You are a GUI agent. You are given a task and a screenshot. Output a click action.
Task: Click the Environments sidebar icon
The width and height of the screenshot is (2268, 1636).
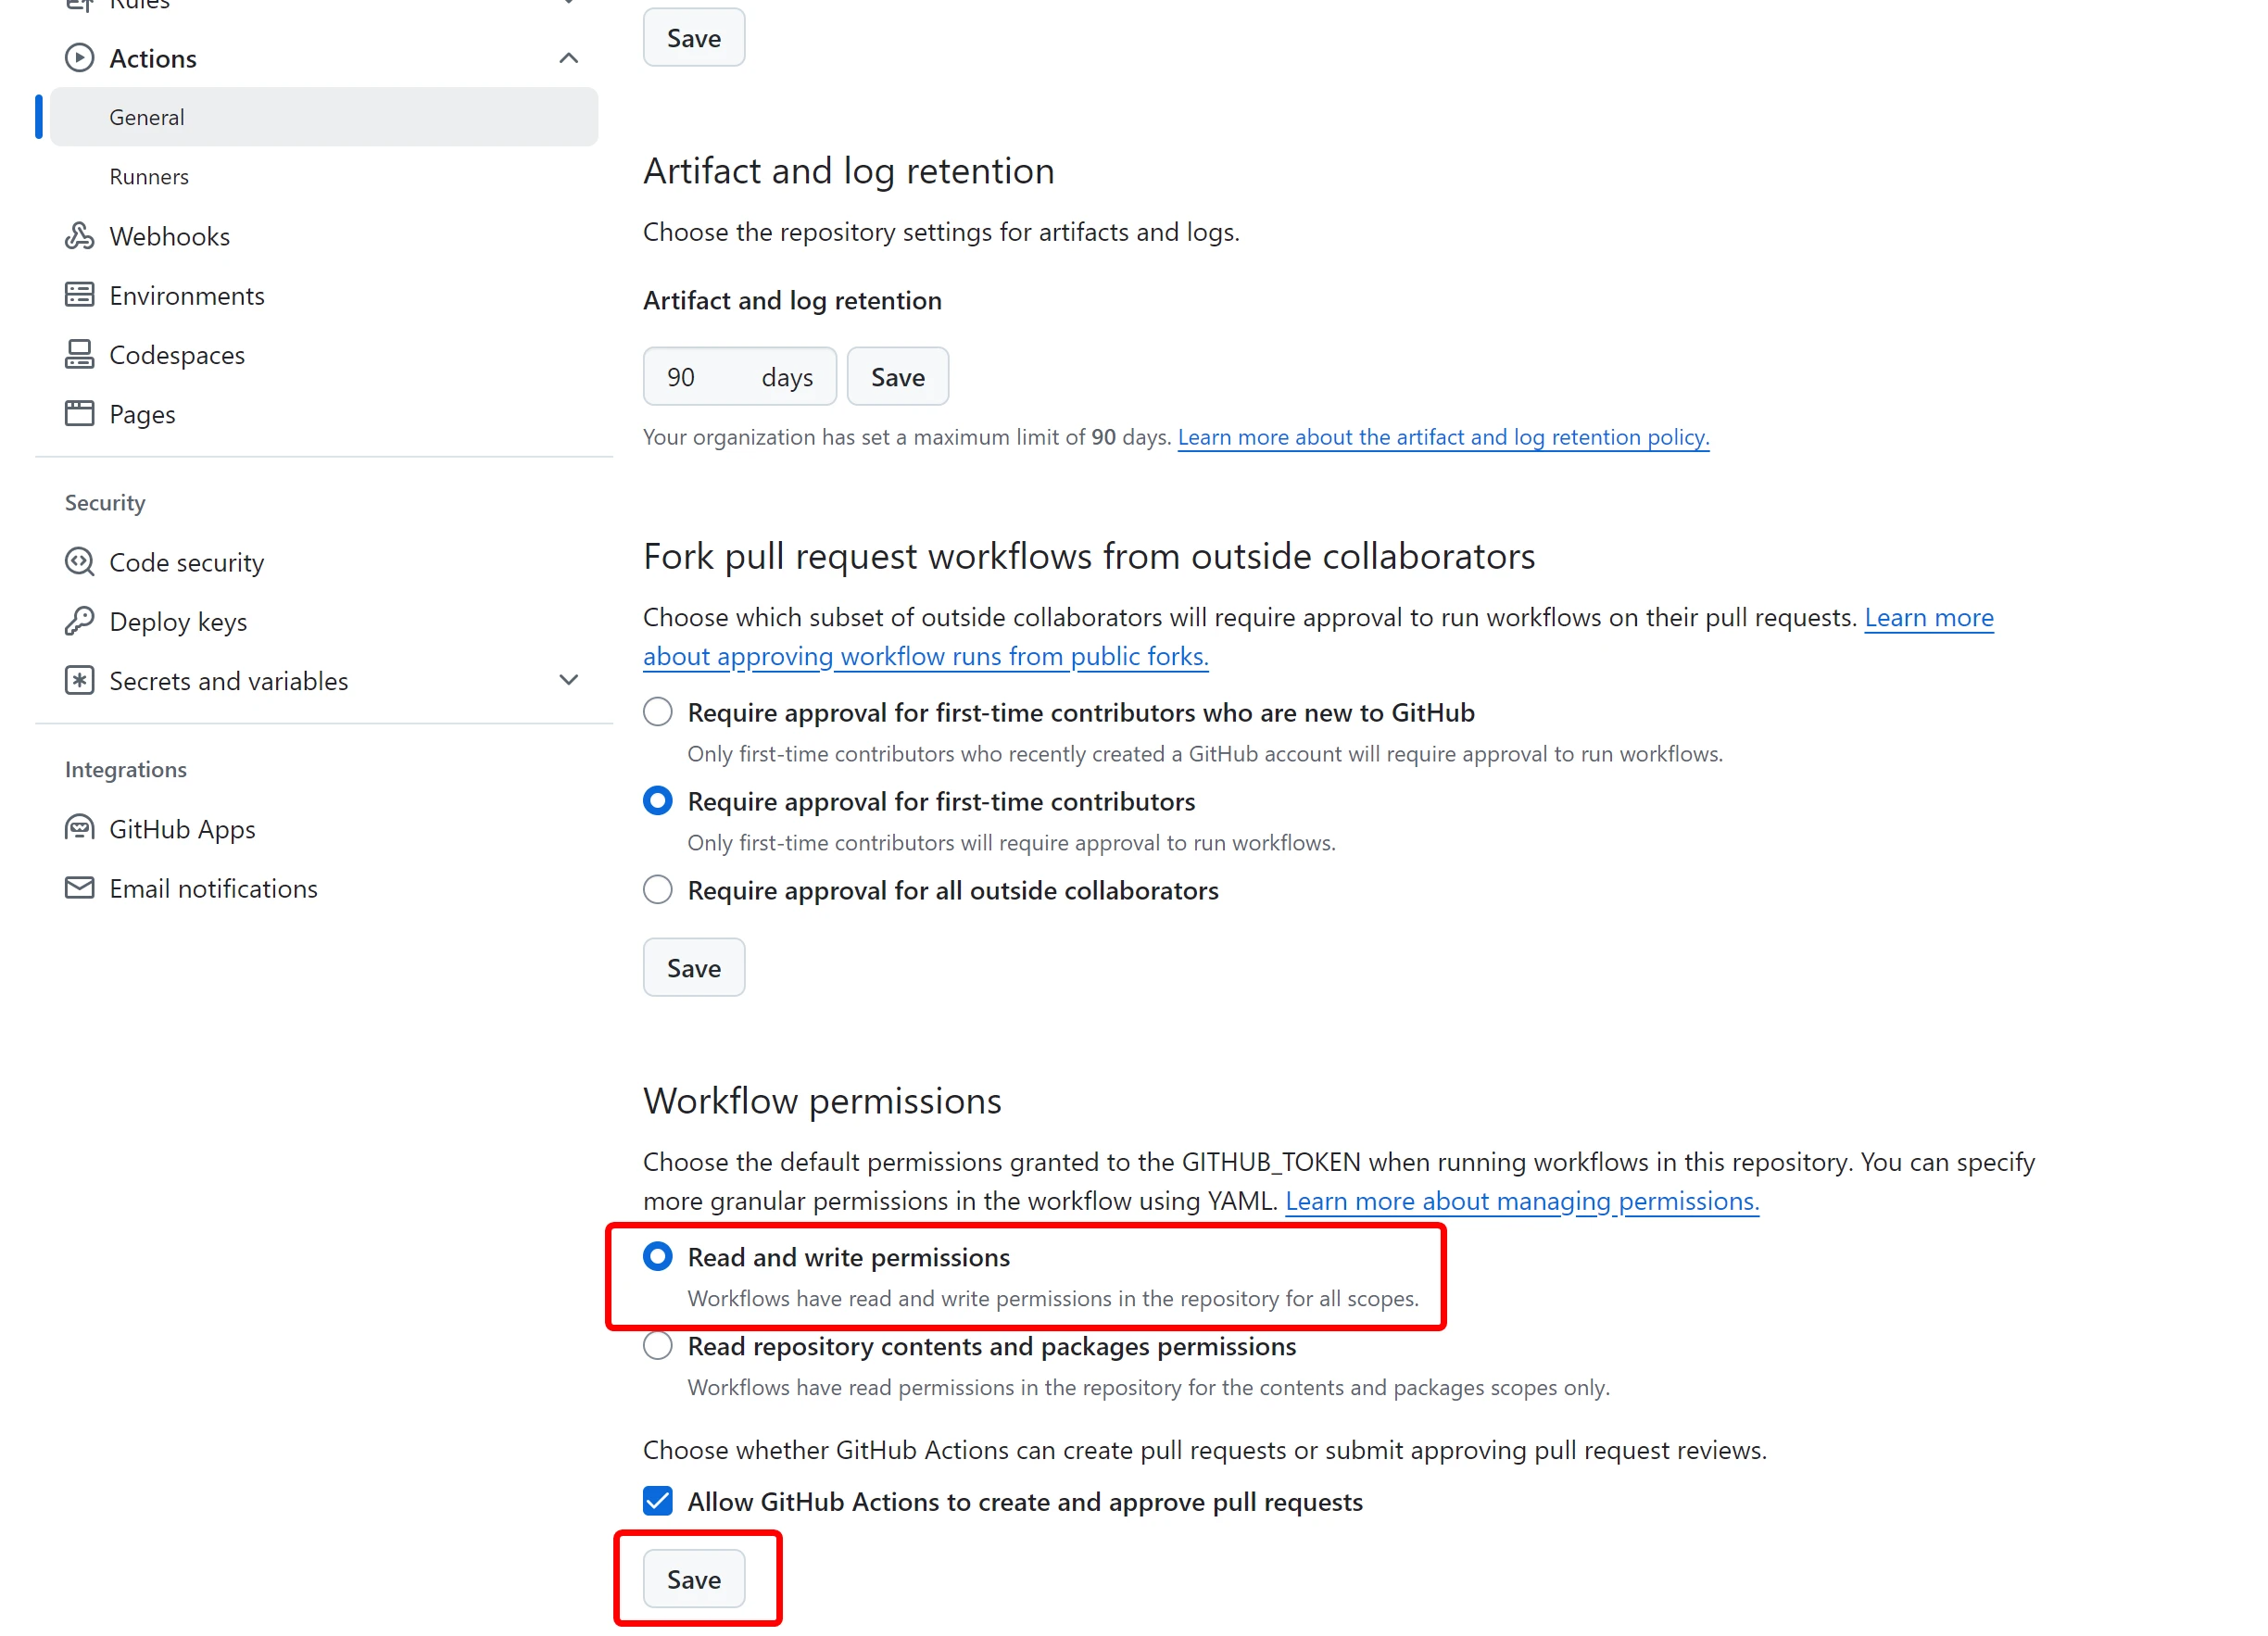(x=79, y=295)
